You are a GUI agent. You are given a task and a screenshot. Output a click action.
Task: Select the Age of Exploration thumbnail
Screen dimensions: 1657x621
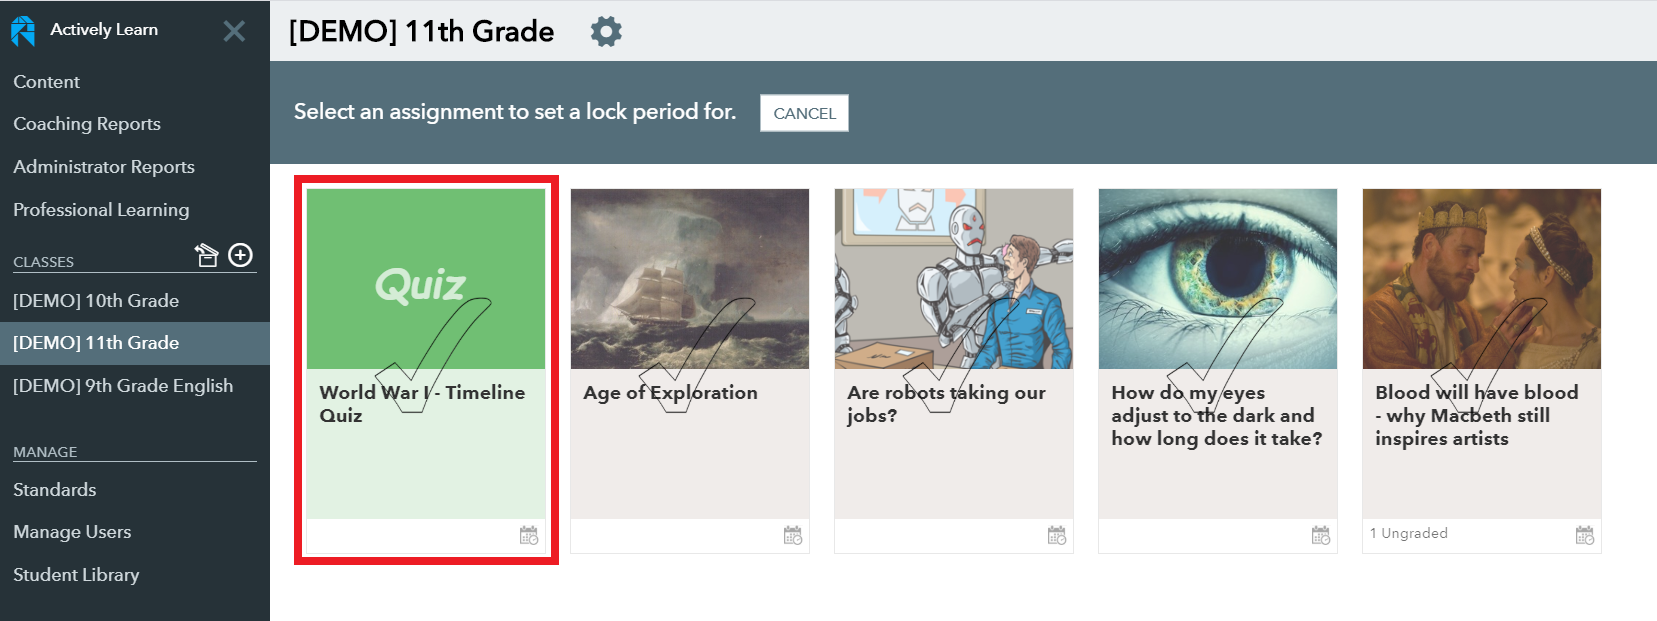tap(690, 279)
